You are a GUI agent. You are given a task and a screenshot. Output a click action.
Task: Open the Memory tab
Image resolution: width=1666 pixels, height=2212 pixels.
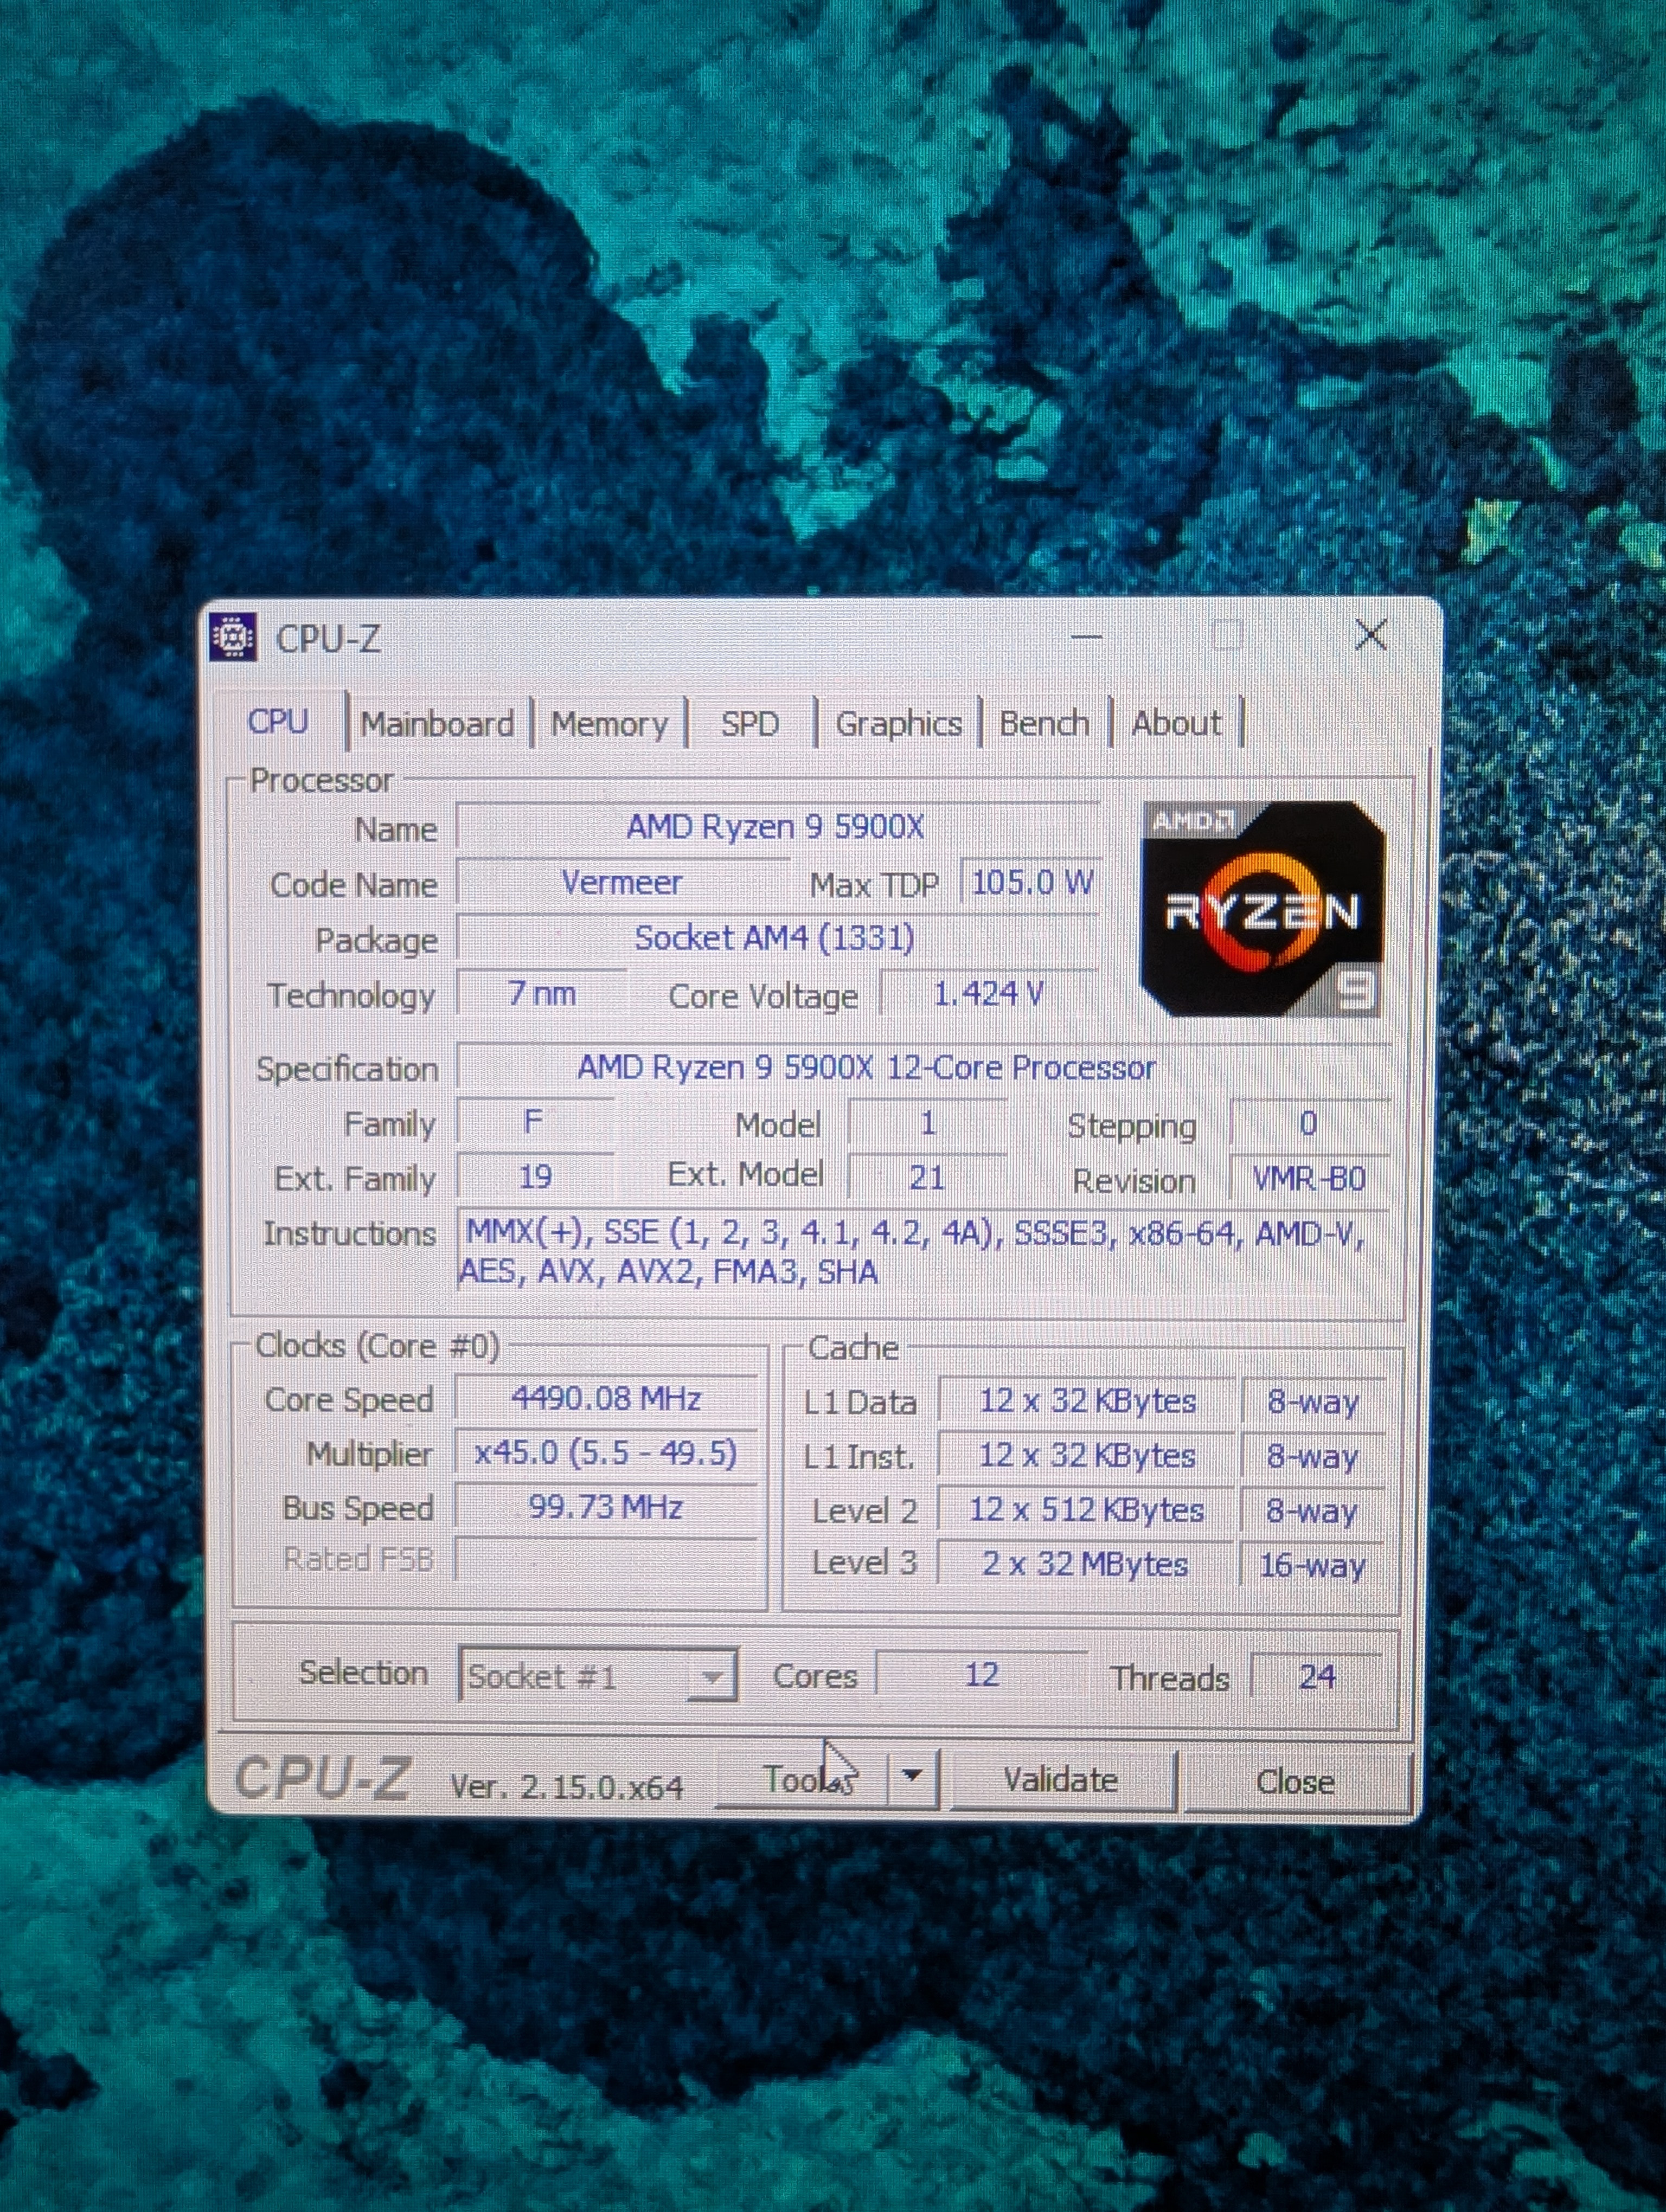[x=609, y=723]
